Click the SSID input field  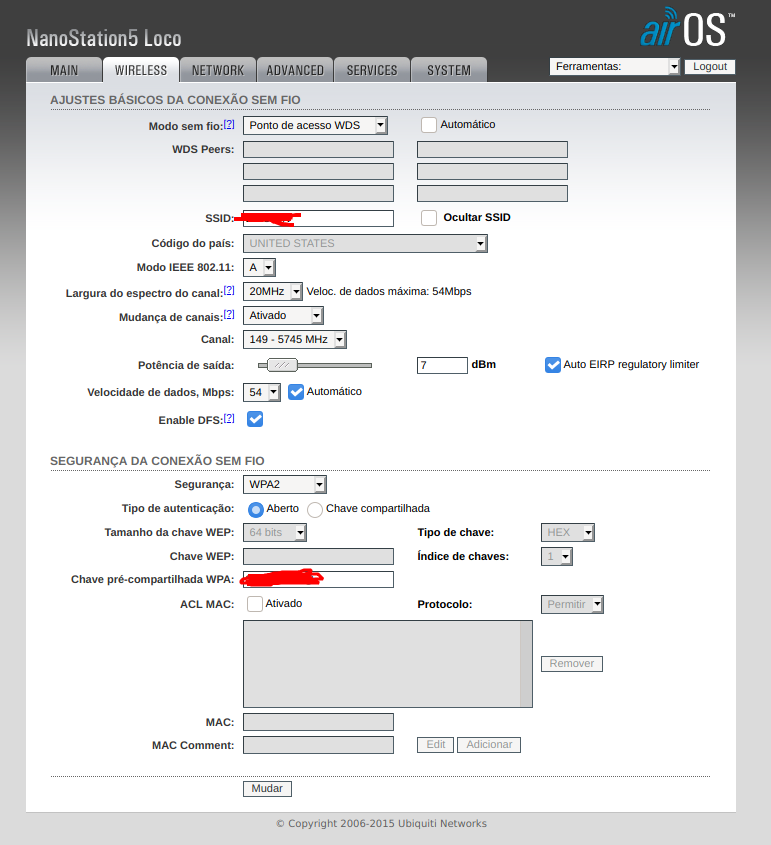point(318,218)
